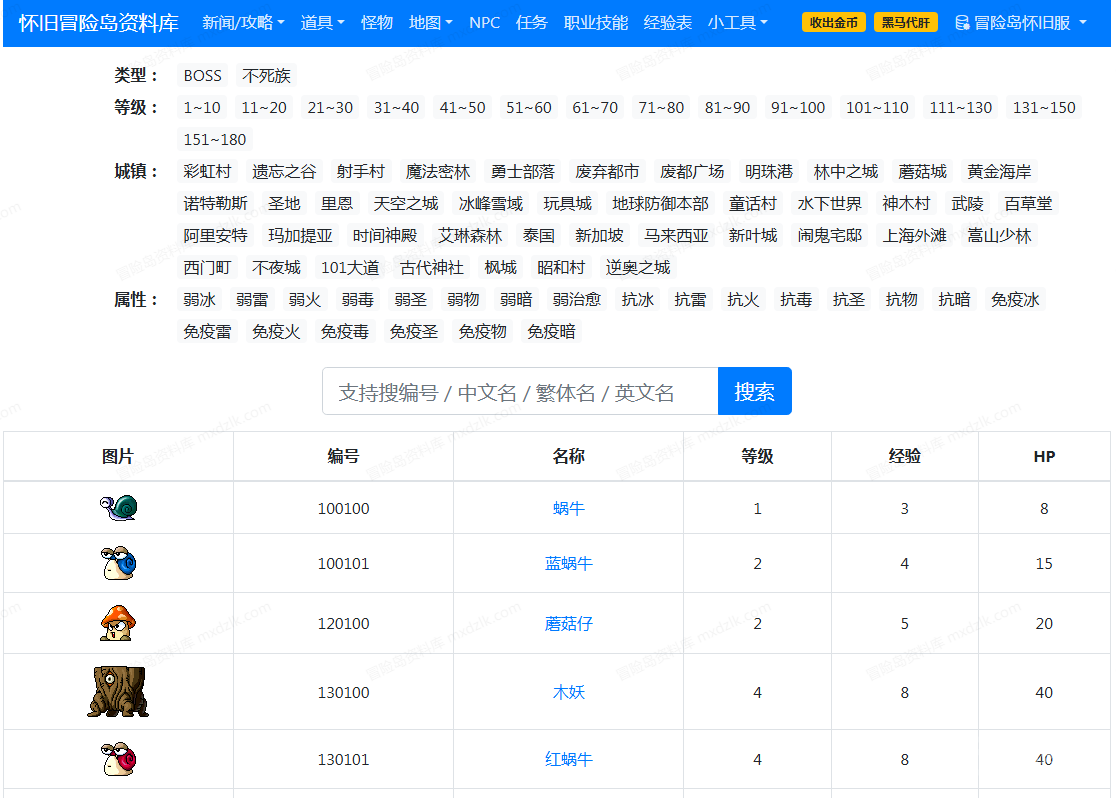The height and width of the screenshot is (798, 1116).
Task: Select level range 151~180
Action: pyautogui.click(x=215, y=140)
